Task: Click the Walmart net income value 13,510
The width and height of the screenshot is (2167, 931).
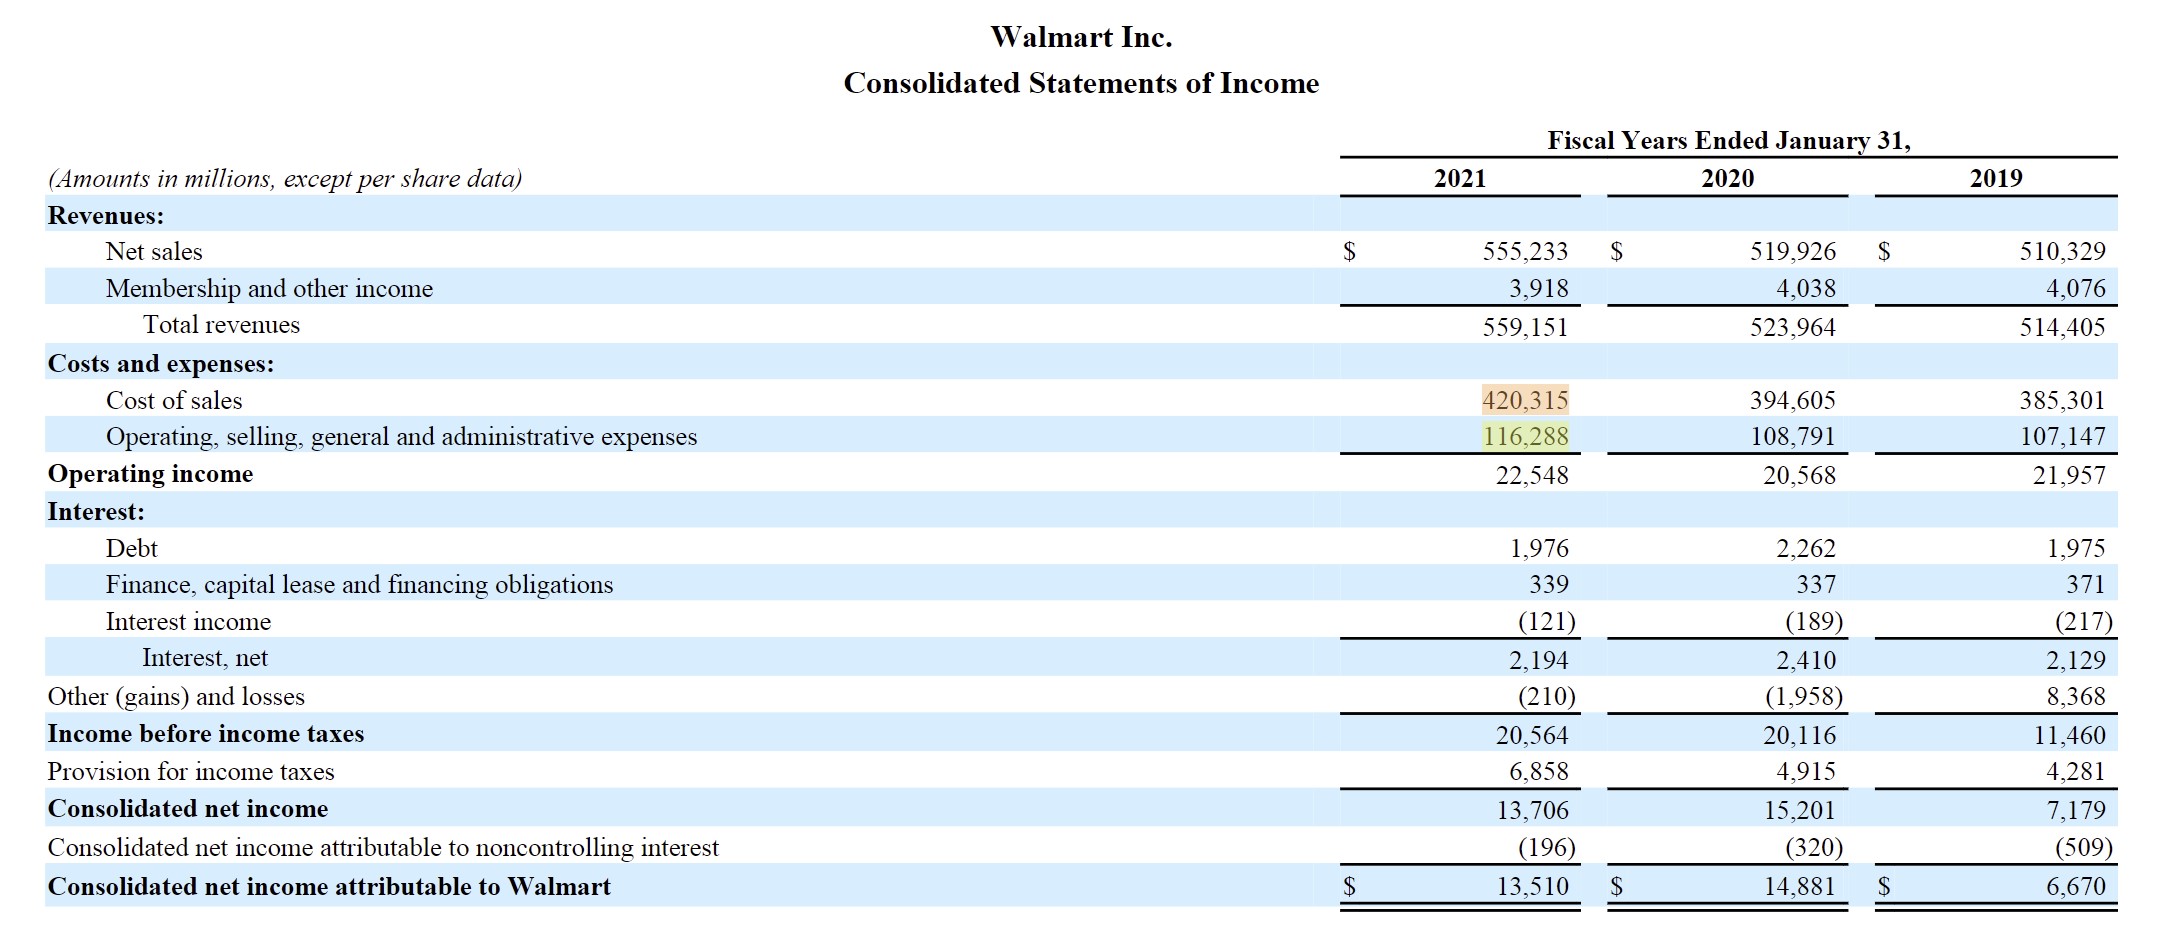Action: (x=1532, y=886)
